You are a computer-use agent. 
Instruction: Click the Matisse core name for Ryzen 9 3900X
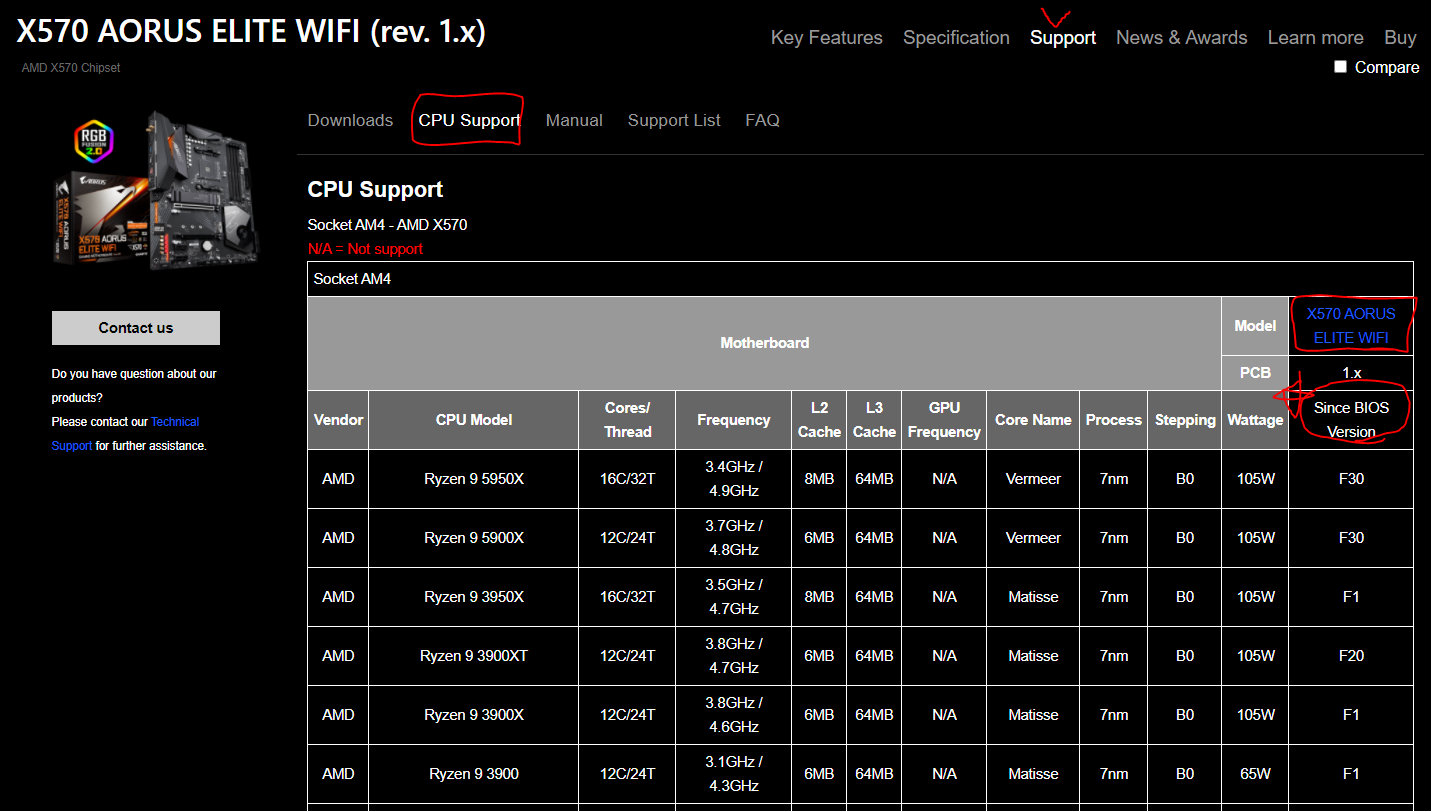(x=1033, y=715)
